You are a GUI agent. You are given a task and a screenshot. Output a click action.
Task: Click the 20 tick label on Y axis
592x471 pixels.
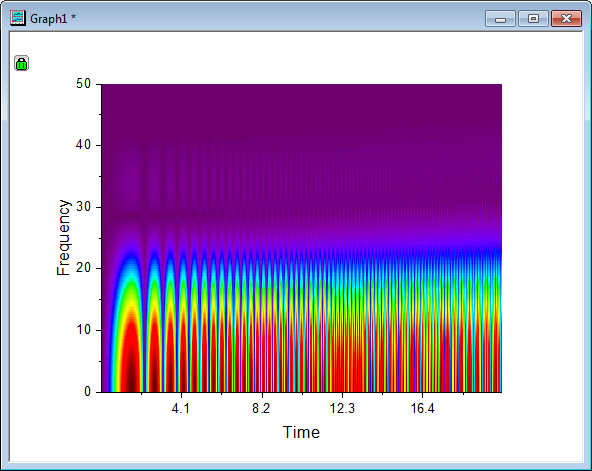(x=83, y=268)
